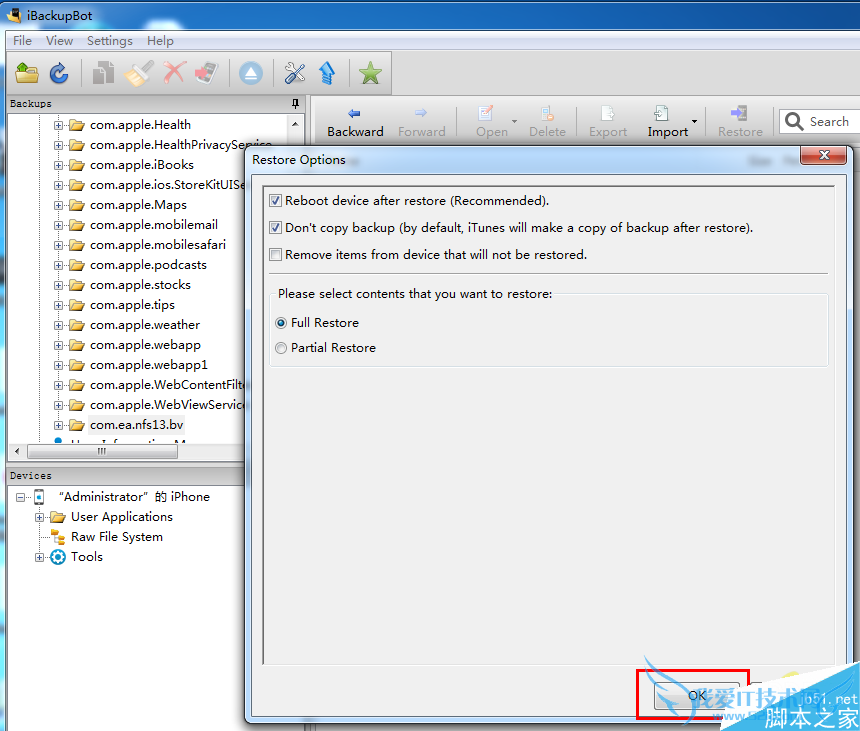Viewport: 860px width, 731px height.
Task: Click the Raw File System icon
Action: coord(58,537)
